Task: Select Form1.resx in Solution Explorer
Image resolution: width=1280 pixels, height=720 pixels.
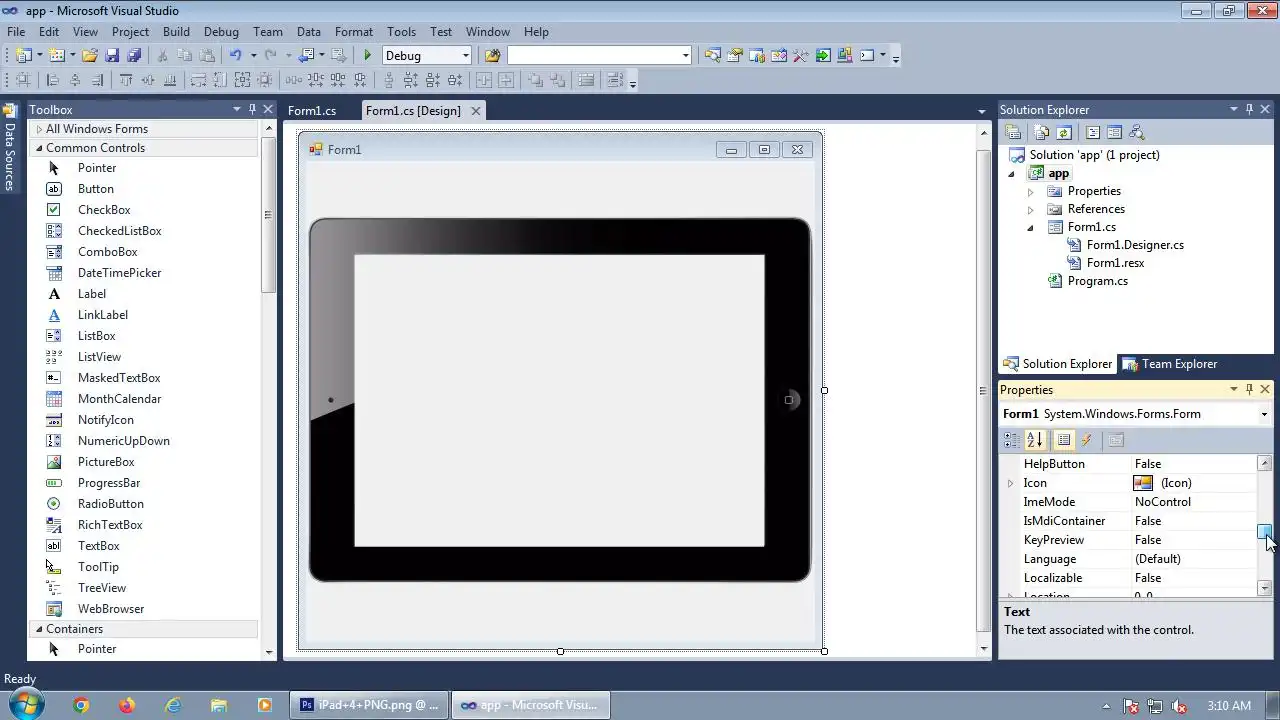Action: click(1115, 263)
